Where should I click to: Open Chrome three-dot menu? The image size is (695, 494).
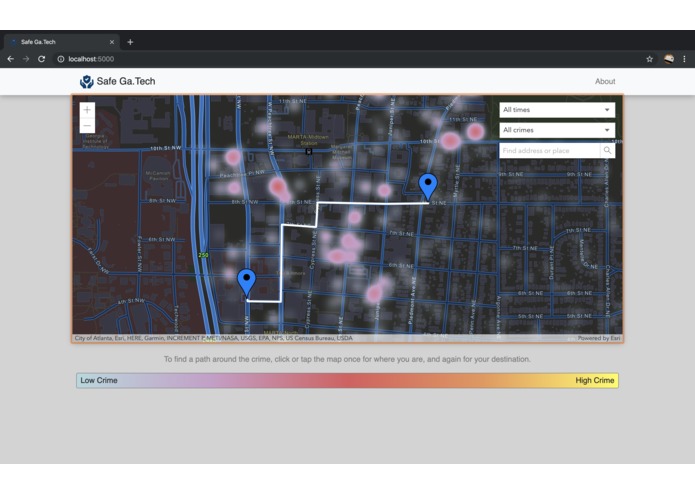(684, 59)
